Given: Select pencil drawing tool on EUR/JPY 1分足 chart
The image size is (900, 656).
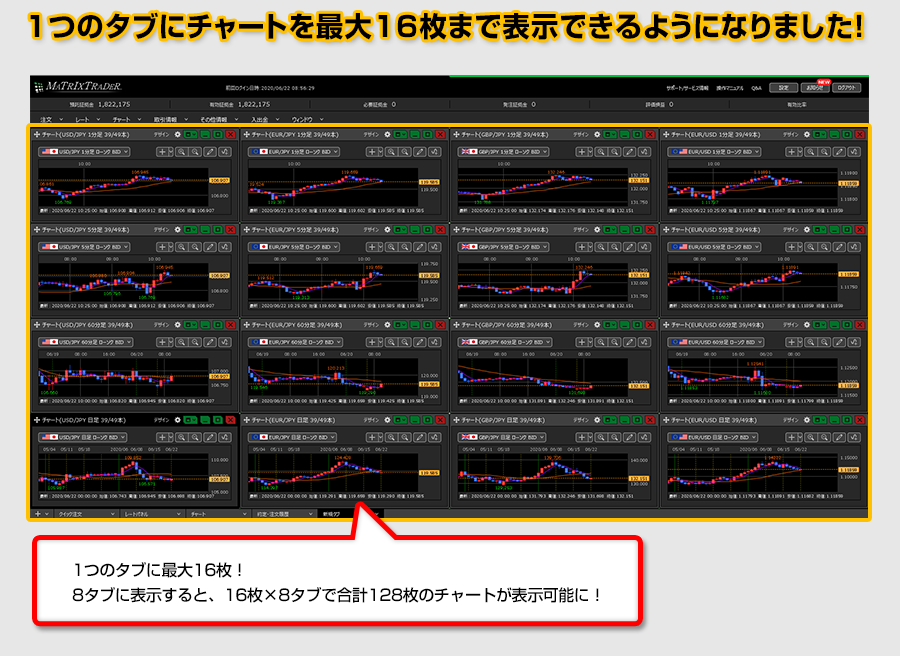Looking at the screenshot, I should [x=420, y=152].
